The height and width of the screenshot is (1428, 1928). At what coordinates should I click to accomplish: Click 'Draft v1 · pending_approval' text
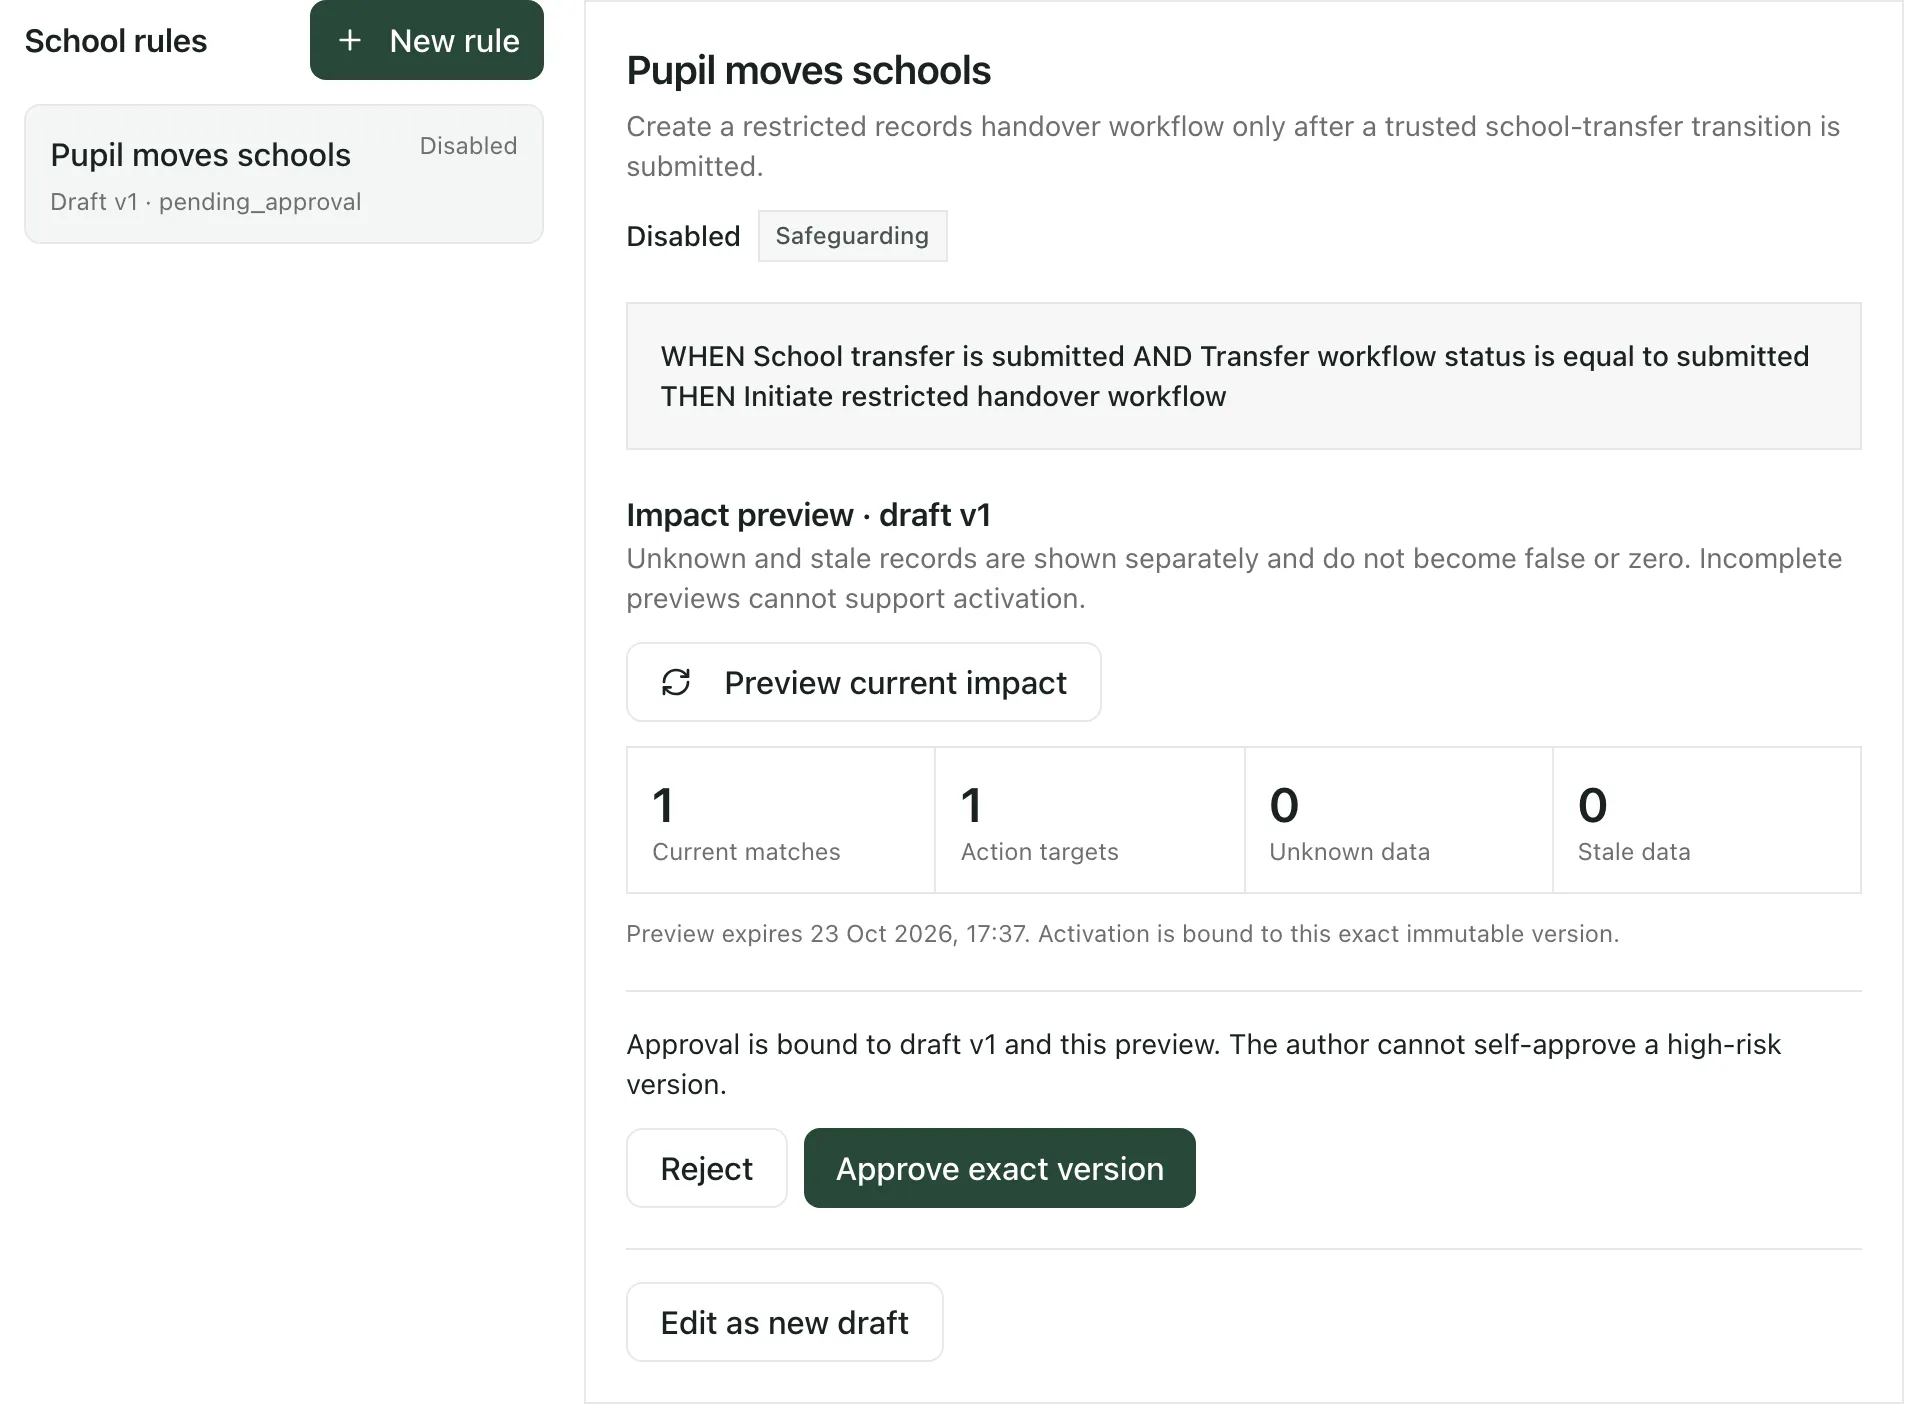click(x=206, y=202)
